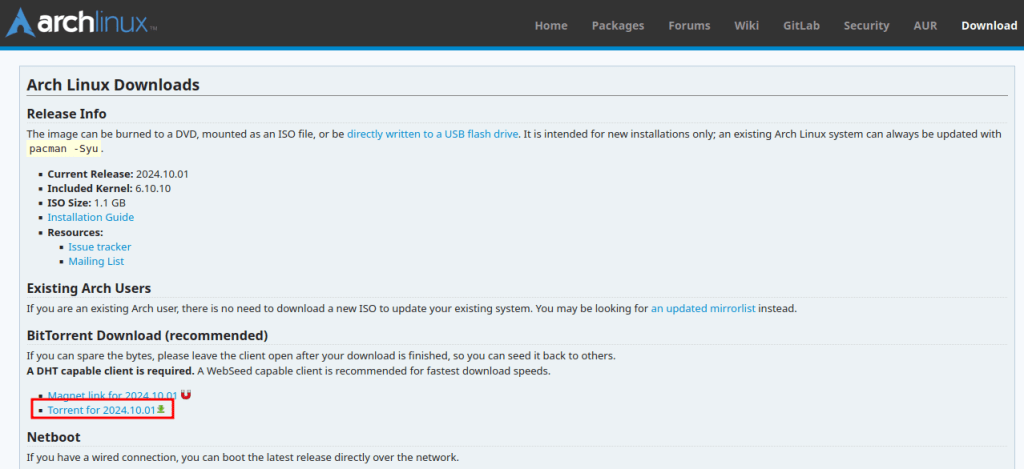Visit the Issue tracker resource link
The width and height of the screenshot is (1024, 469).
point(99,246)
